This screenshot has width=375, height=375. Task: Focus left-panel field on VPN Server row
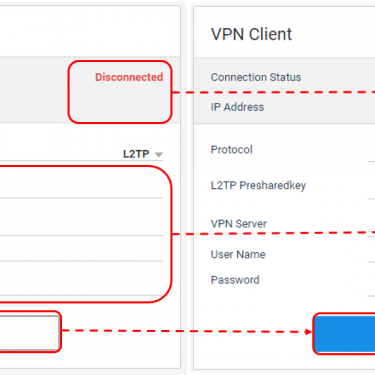pyautogui.click(x=81, y=223)
